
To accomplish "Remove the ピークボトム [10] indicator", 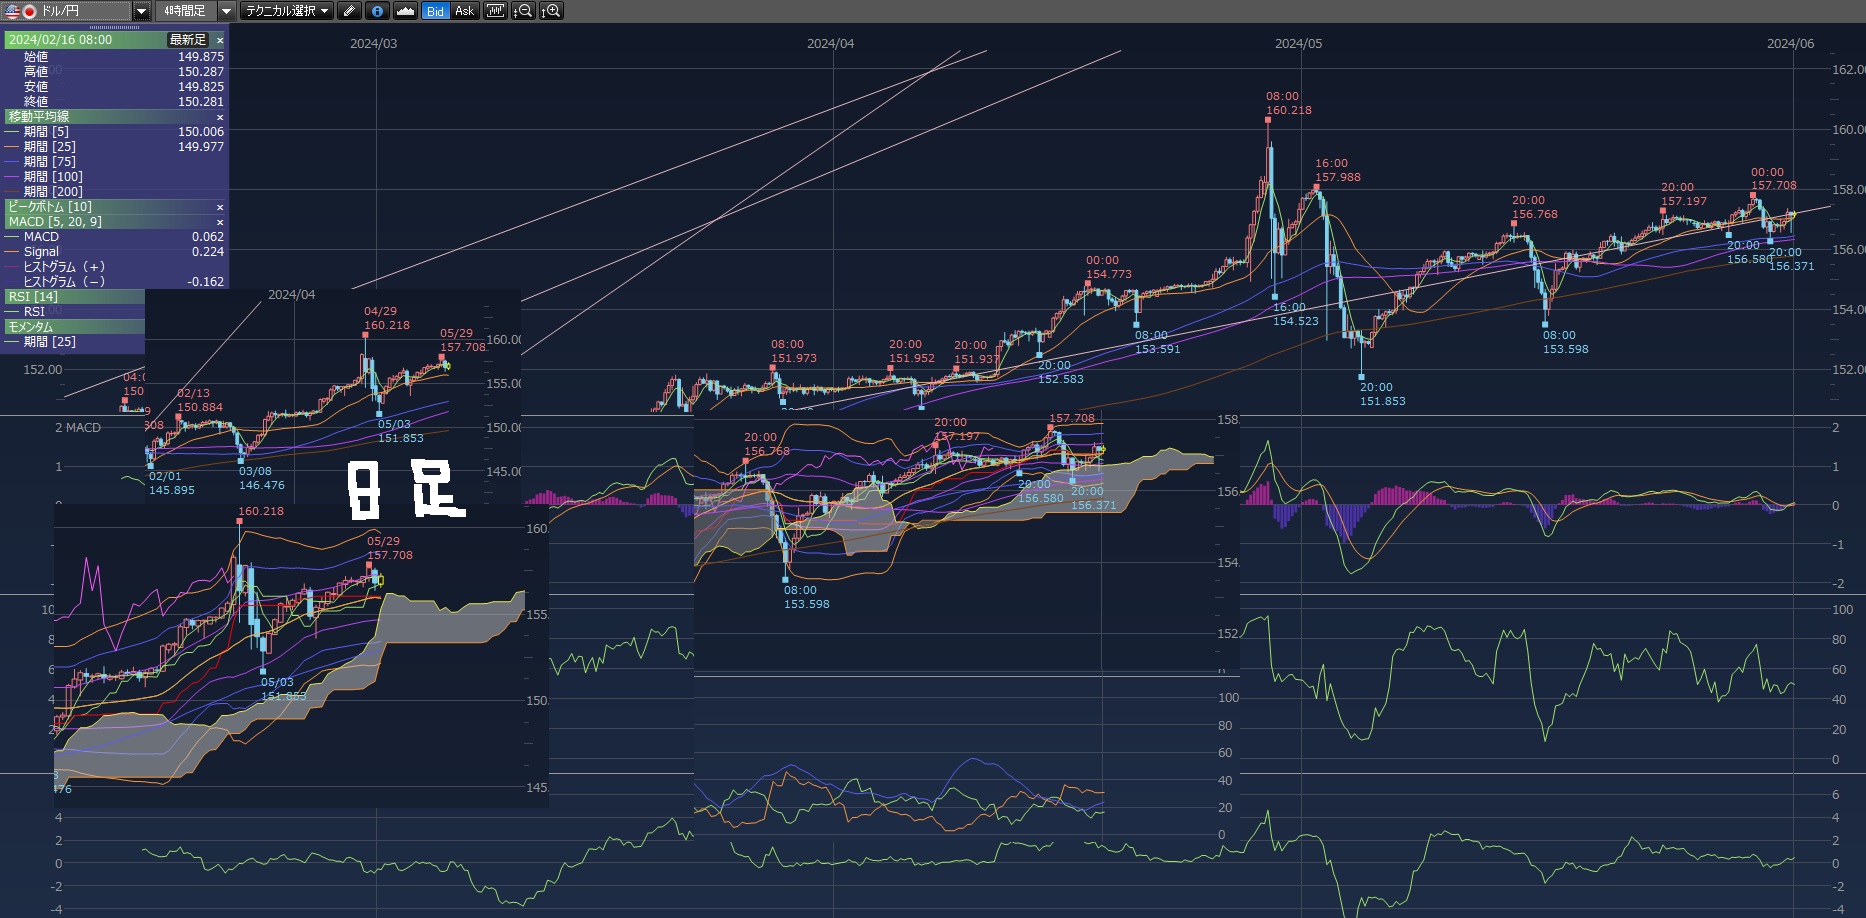I will pos(220,207).
